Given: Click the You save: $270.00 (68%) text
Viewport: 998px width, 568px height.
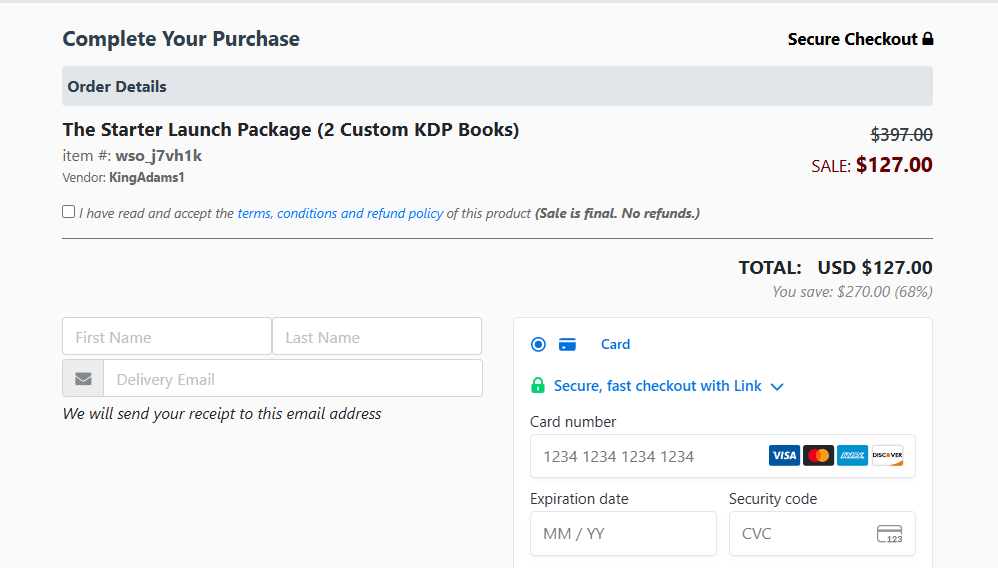Looking at the screenshot, I should tap(852, 292).
